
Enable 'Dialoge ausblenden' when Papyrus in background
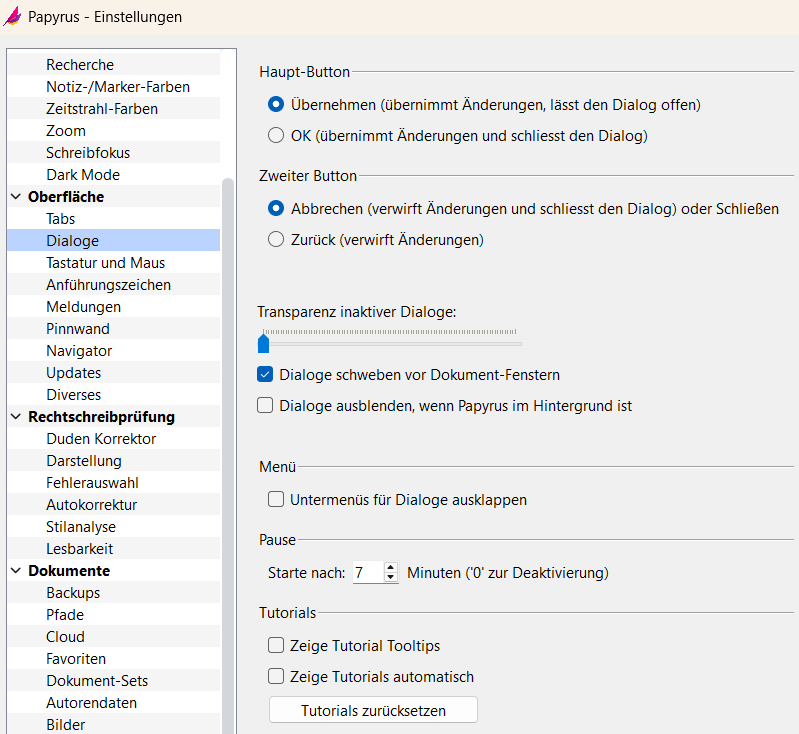point(266,406)
